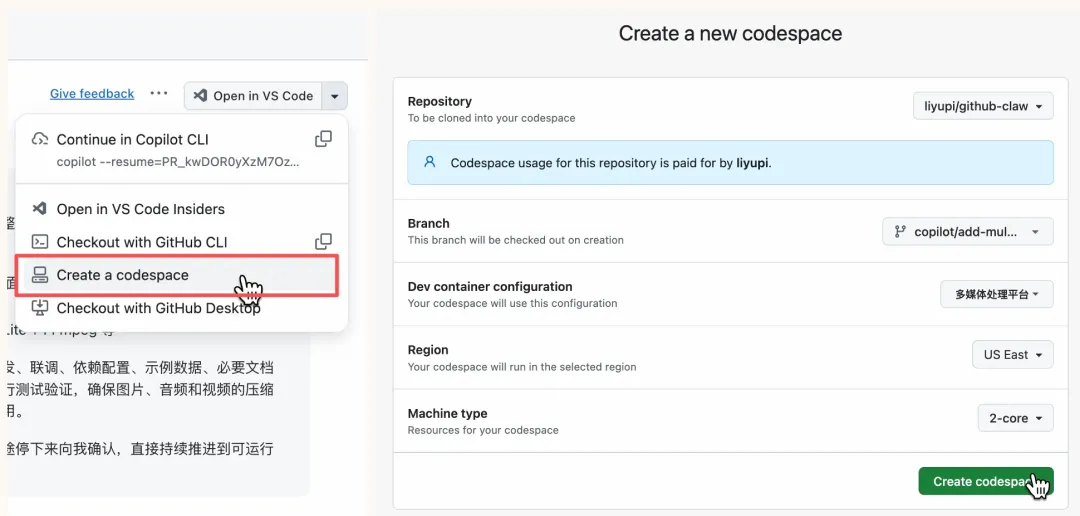Click the Give feedback link
The image size is (1080, 516).
click(x=92, y=94)
